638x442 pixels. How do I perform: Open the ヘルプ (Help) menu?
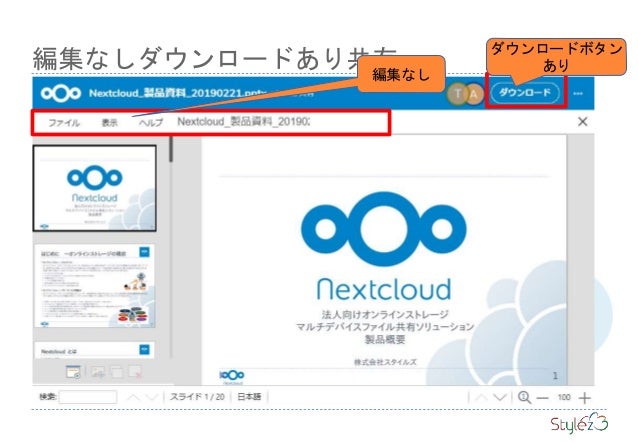tap(151, 123)
